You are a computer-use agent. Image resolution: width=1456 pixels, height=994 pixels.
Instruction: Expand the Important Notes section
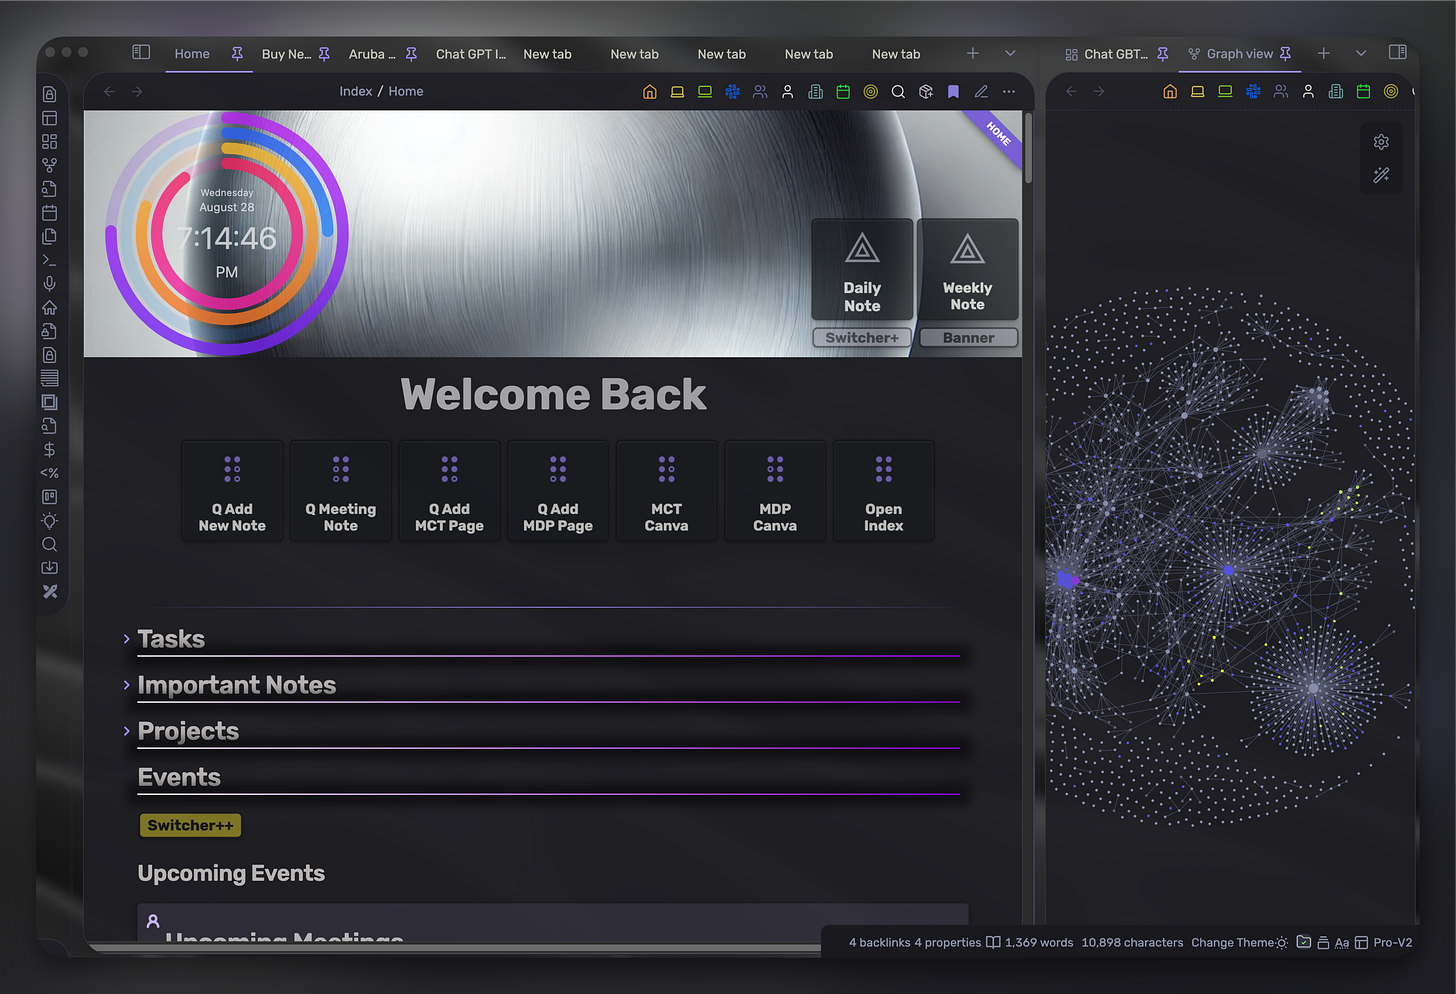point(127,685)
